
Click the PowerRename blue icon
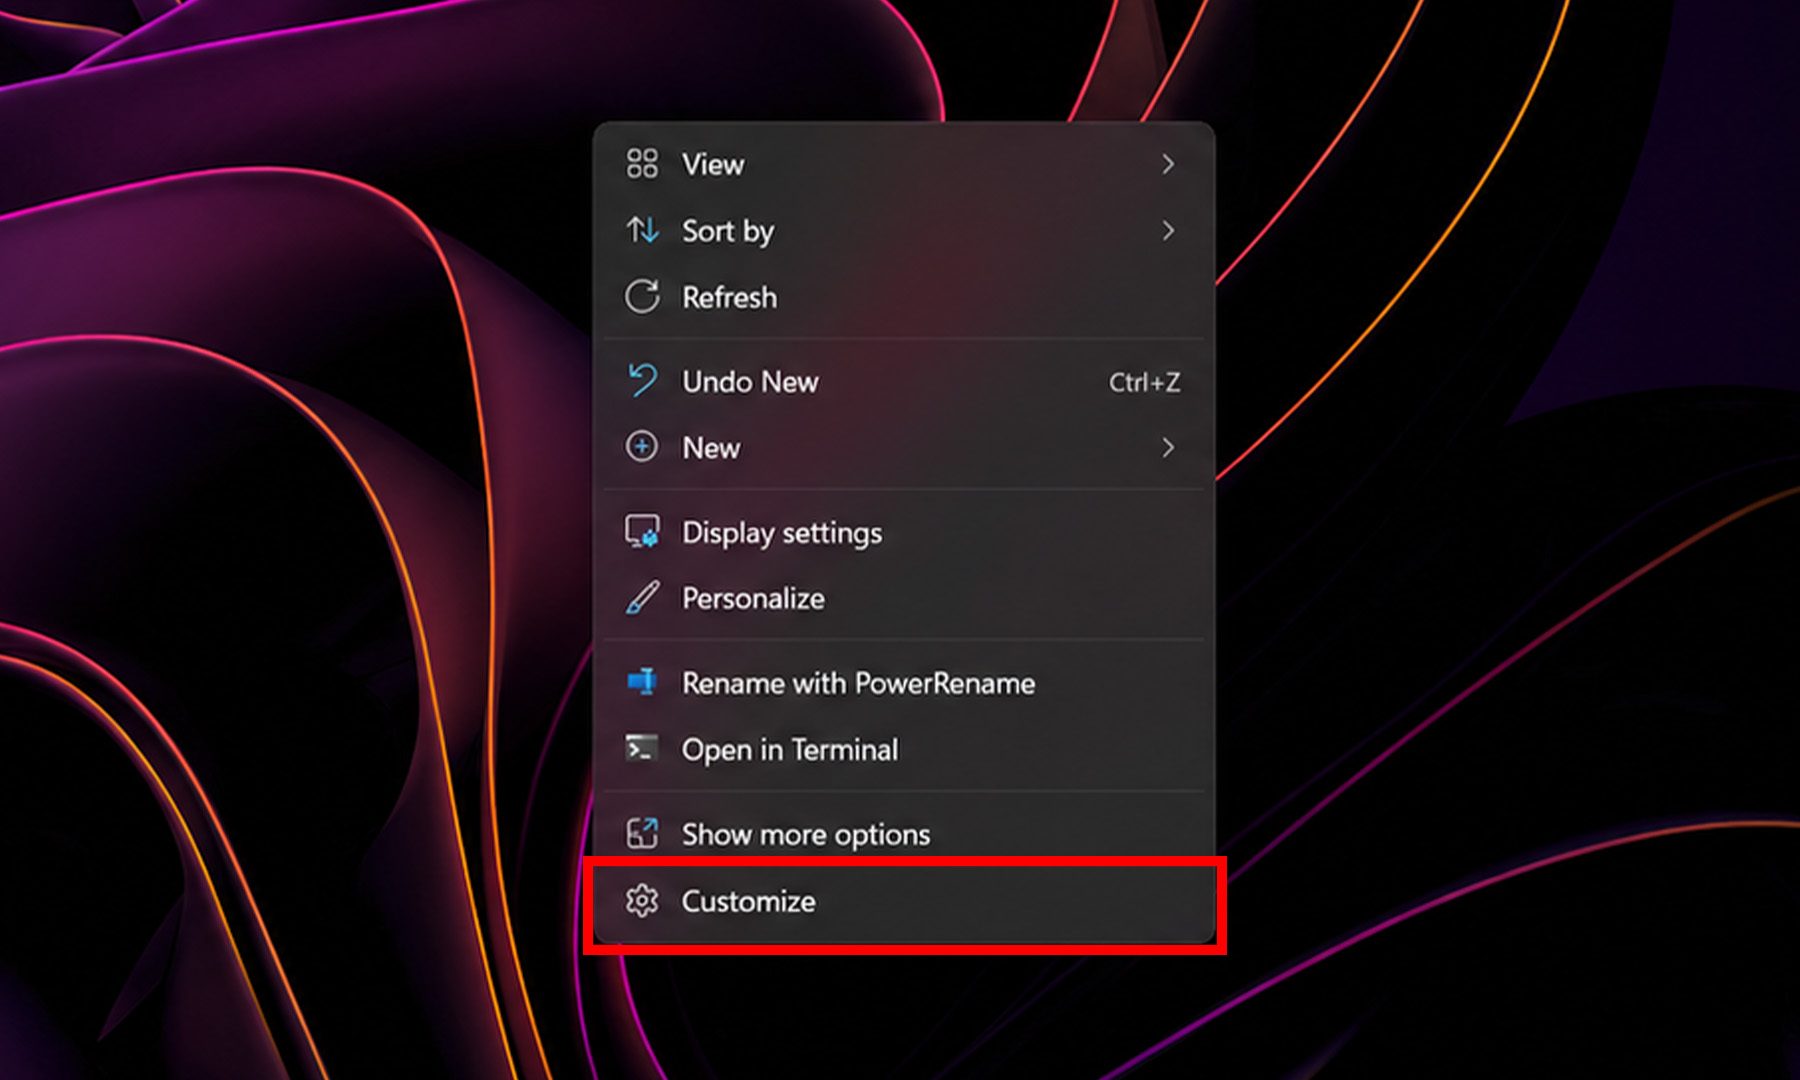pyautogui.click(x=642, y=682)
